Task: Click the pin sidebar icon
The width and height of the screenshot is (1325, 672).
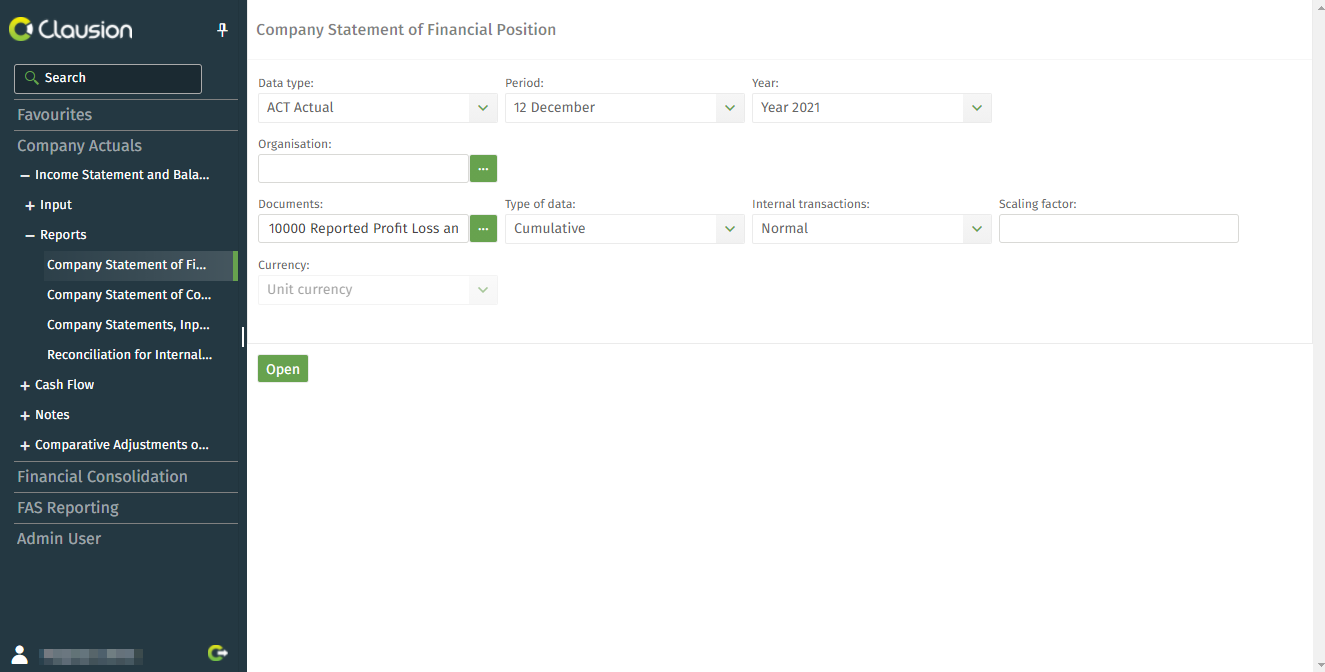Action: coord(222,30)
